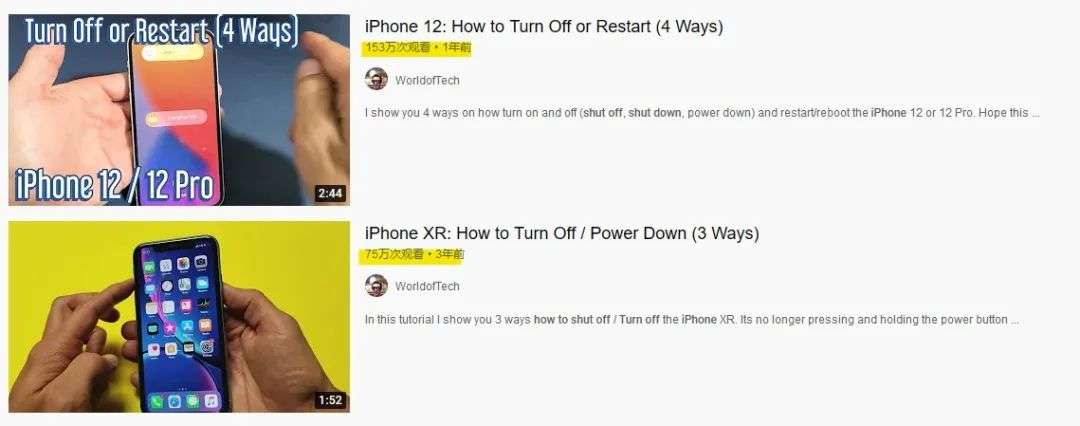Click the 75万次观看 view count text

coord(395,254)
